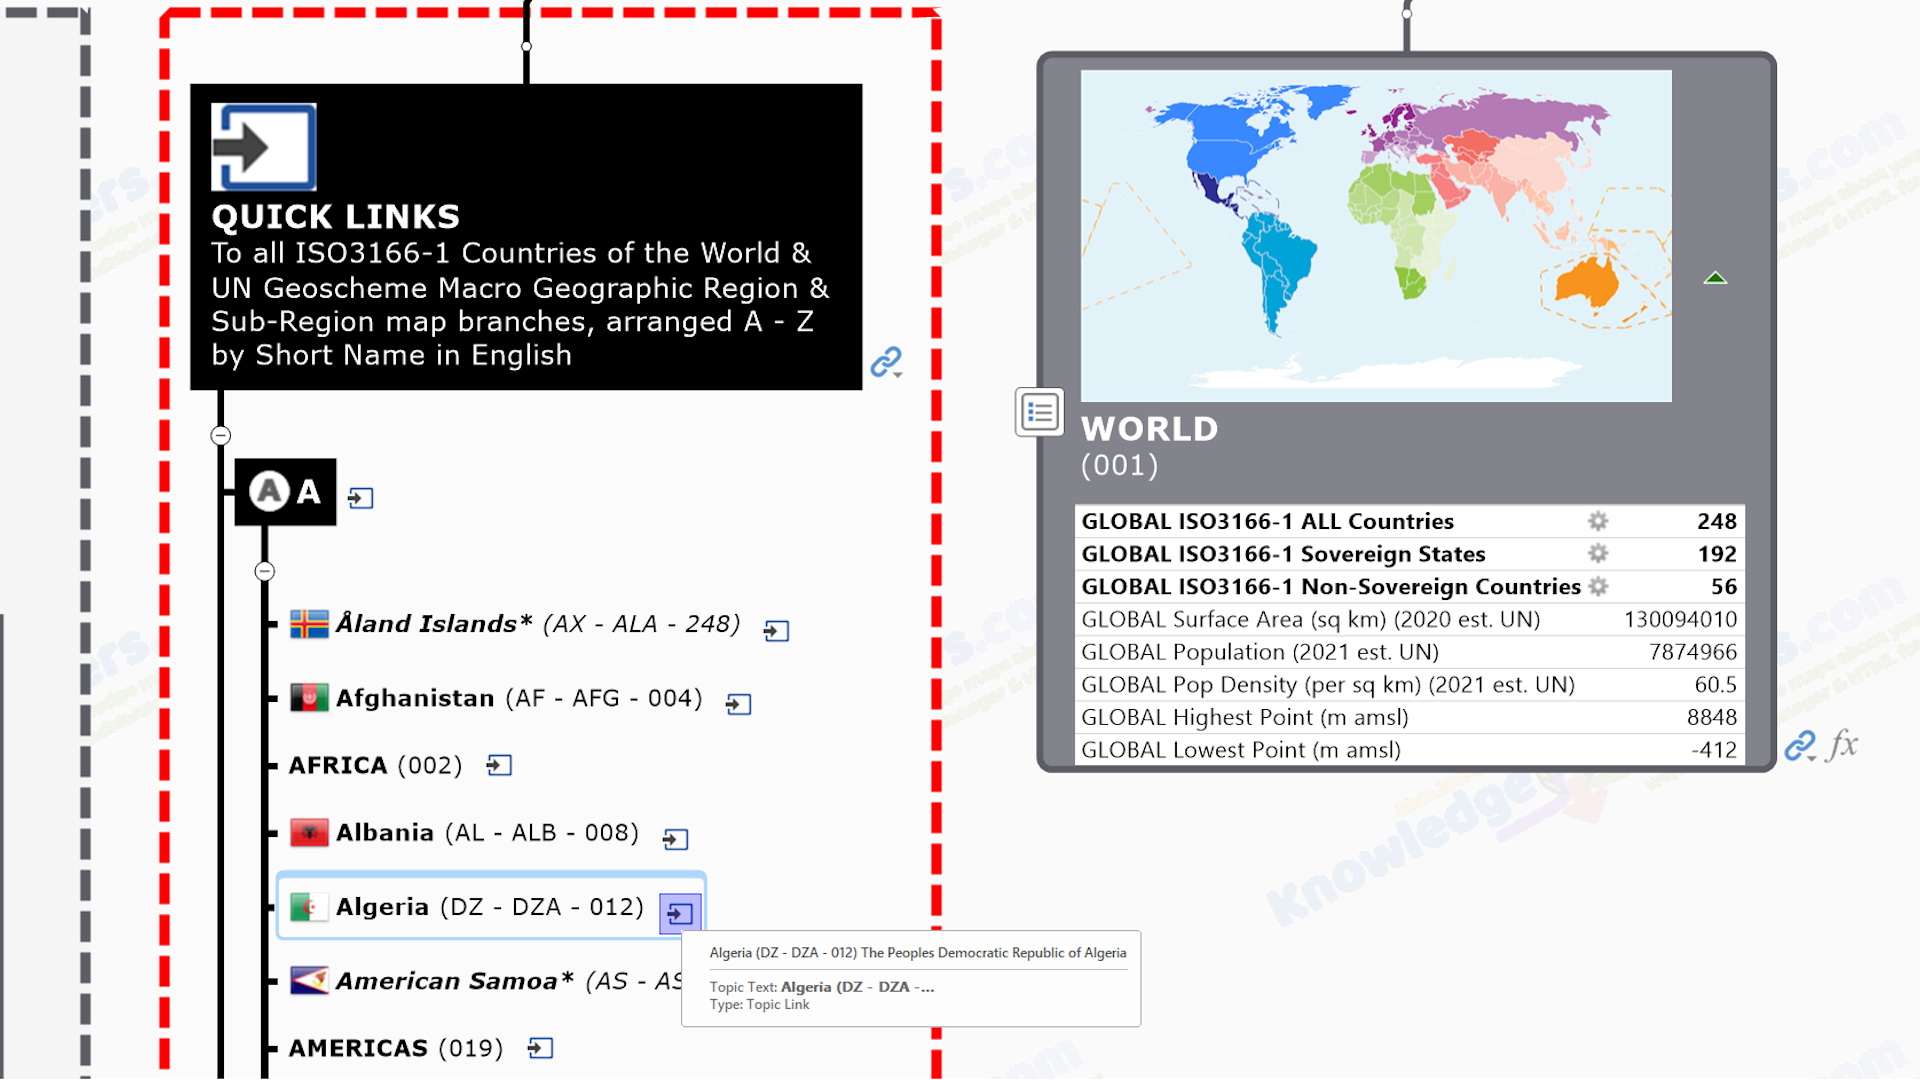Click the GLOBAL Highest Point property label
This screenshot has height=1080, width=1920.
pyautogui.click(x=1245, y=717)
